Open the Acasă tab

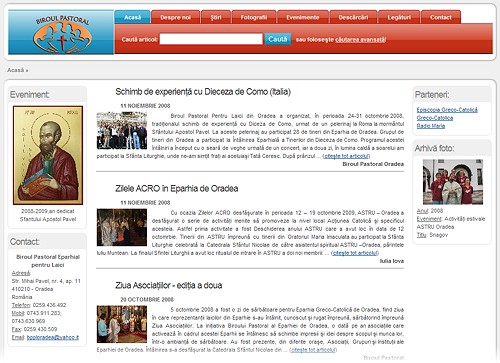[132, 17]
